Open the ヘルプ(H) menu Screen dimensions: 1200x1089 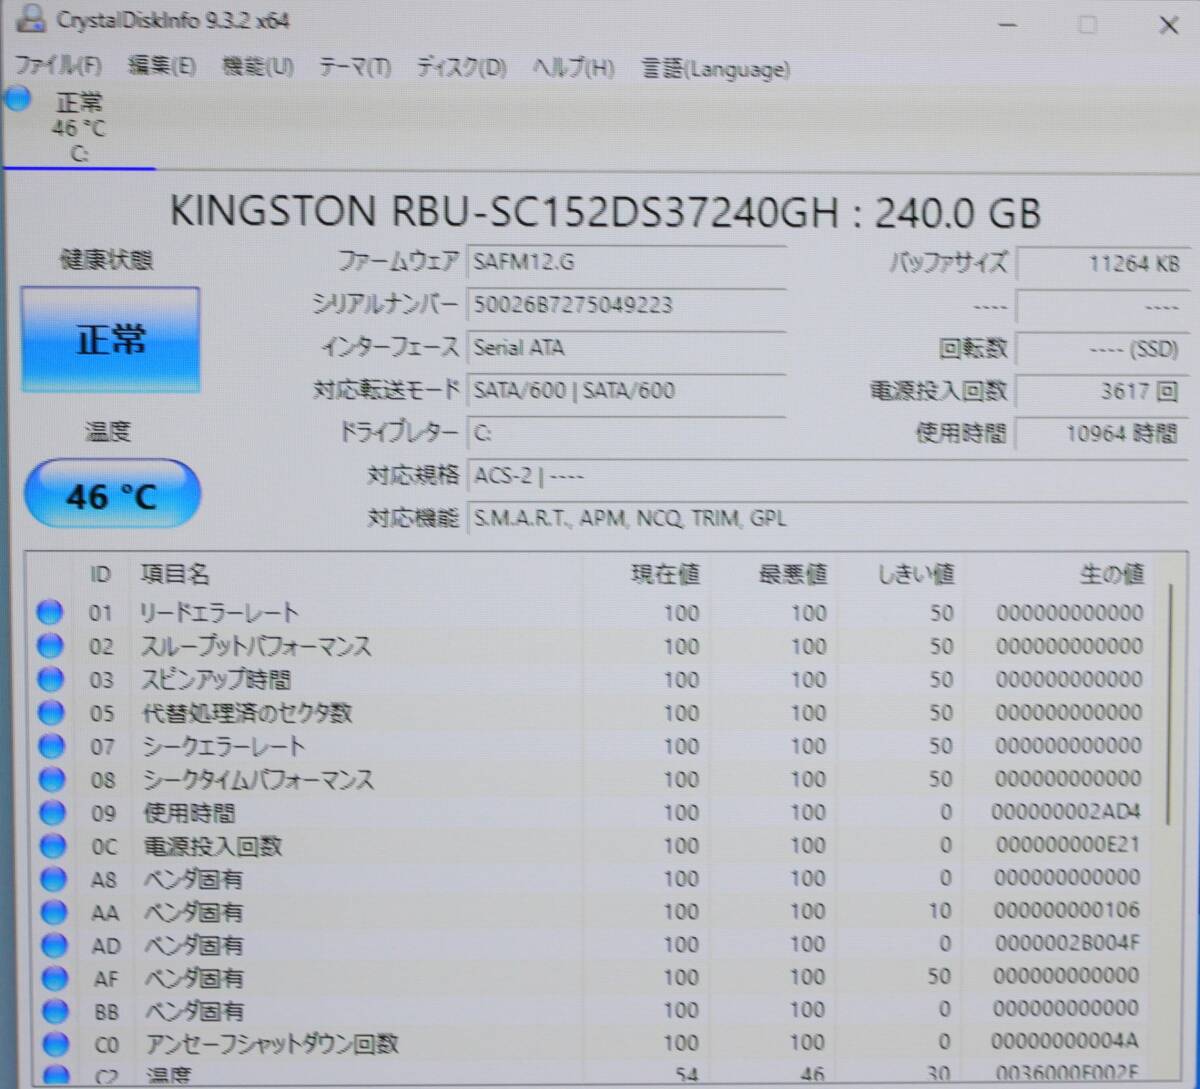[x=572, y=68]
